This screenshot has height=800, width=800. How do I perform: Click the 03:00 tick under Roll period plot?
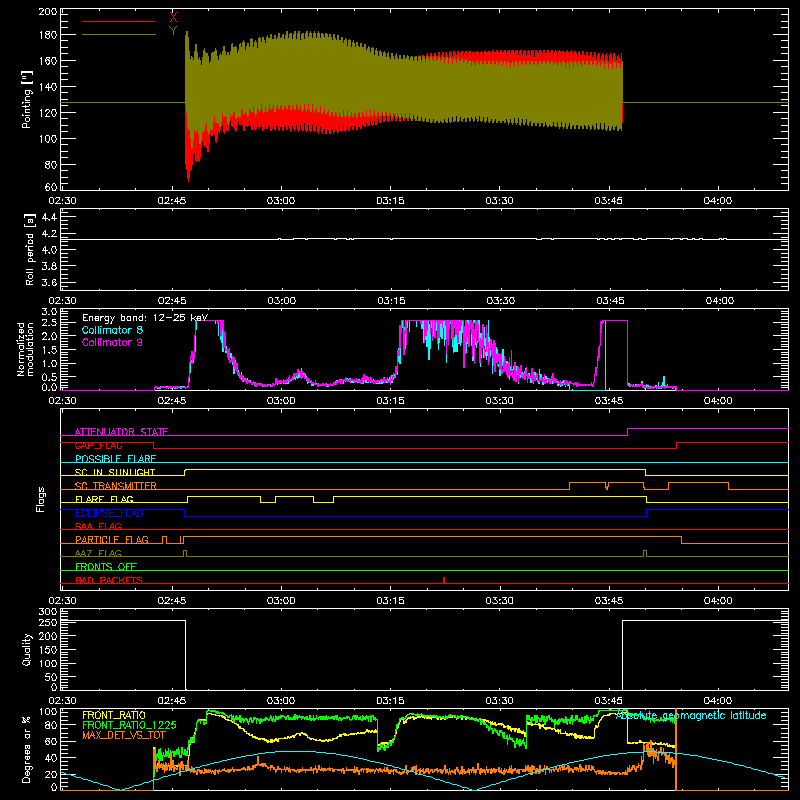[x=281, y=301]
